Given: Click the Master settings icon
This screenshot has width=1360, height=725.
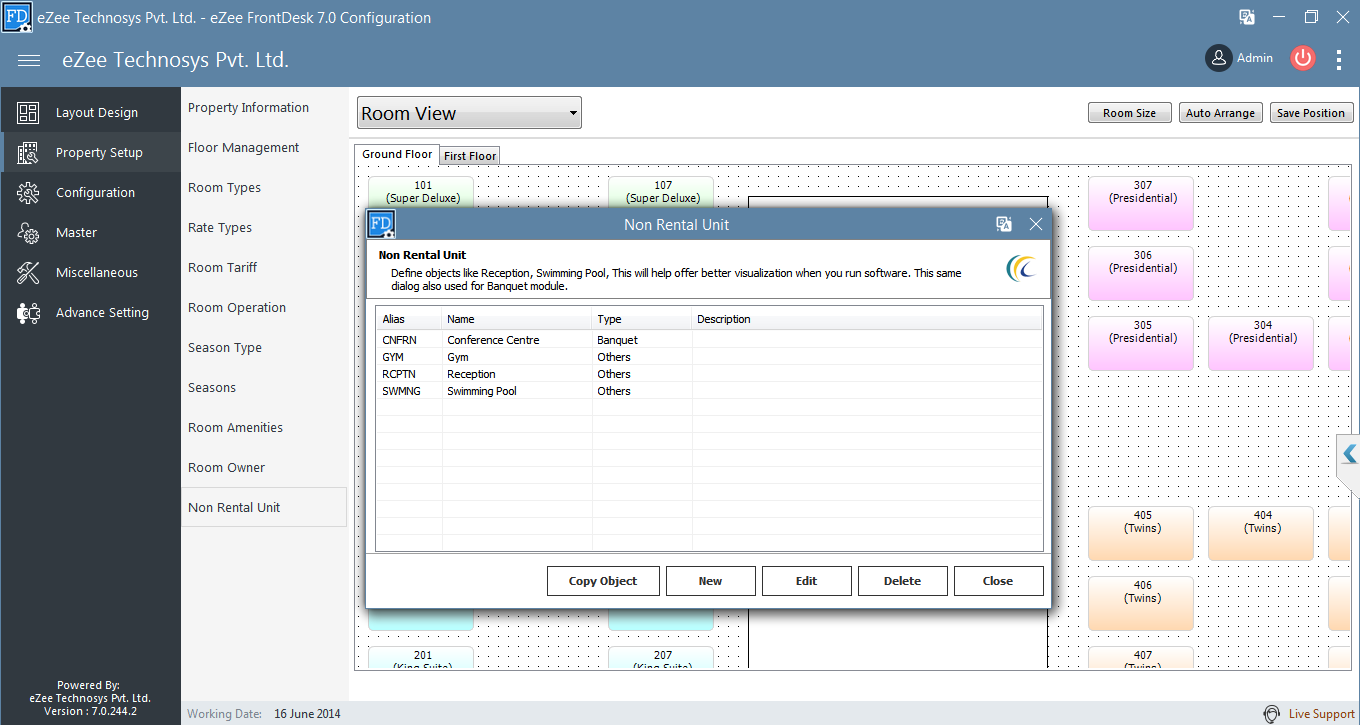Looking at the screenshot, I should 28,233.
